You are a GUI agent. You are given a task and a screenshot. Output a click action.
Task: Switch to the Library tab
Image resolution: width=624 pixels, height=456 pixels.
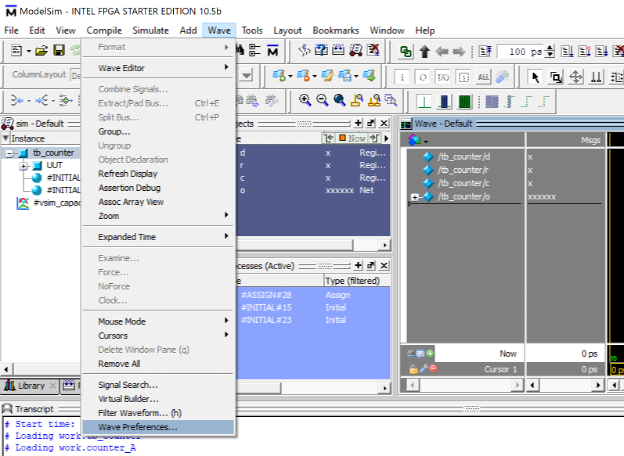point(30,385)
